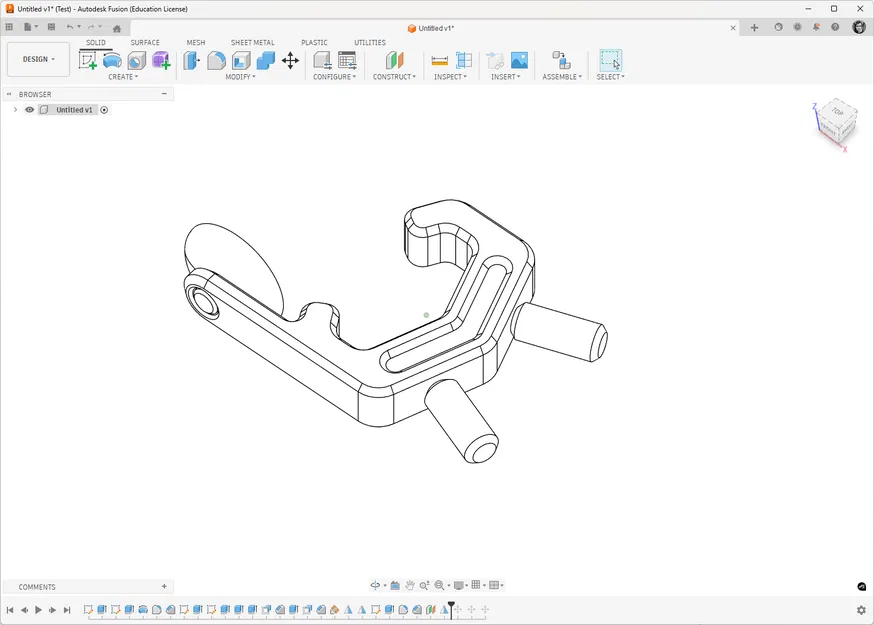This screenshot has height=625, width=874.
Task: Toggle visibility eye of Untitled v1
Action: tap(30, 110)
